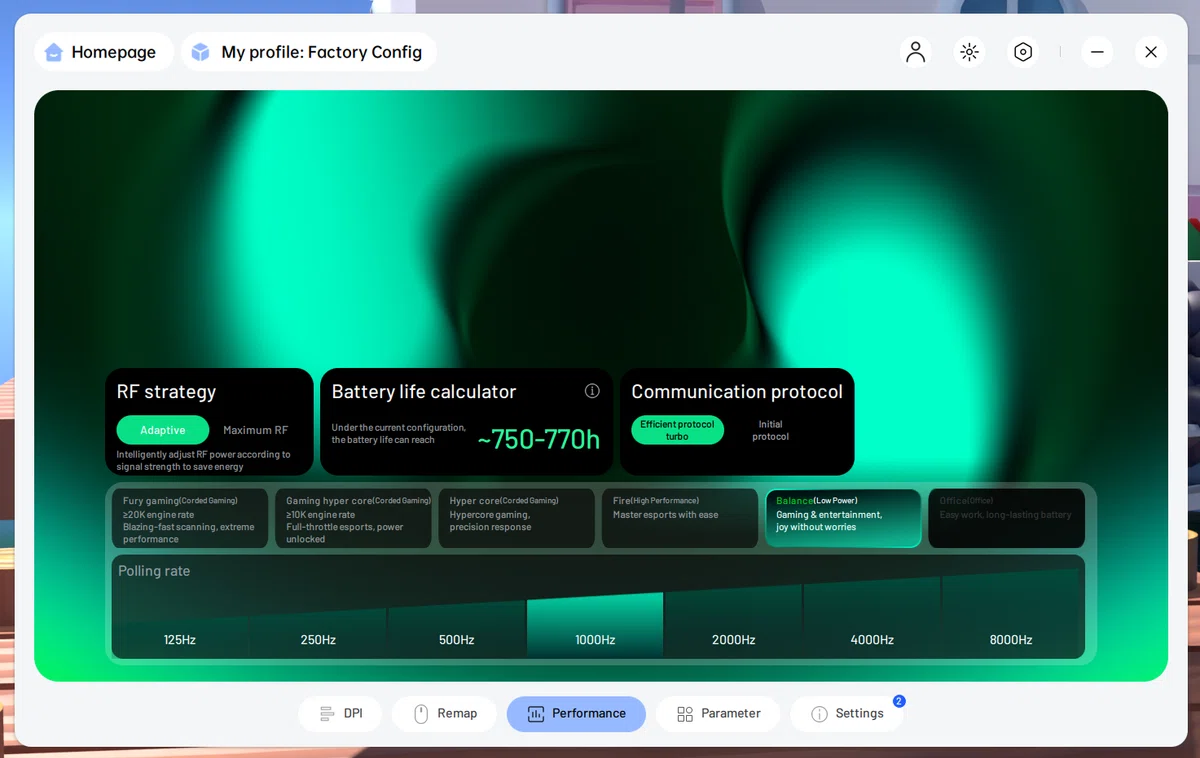Open My profile: Factory Config
This screenshot has height=758, width=1200.
(x=309, y=52)
